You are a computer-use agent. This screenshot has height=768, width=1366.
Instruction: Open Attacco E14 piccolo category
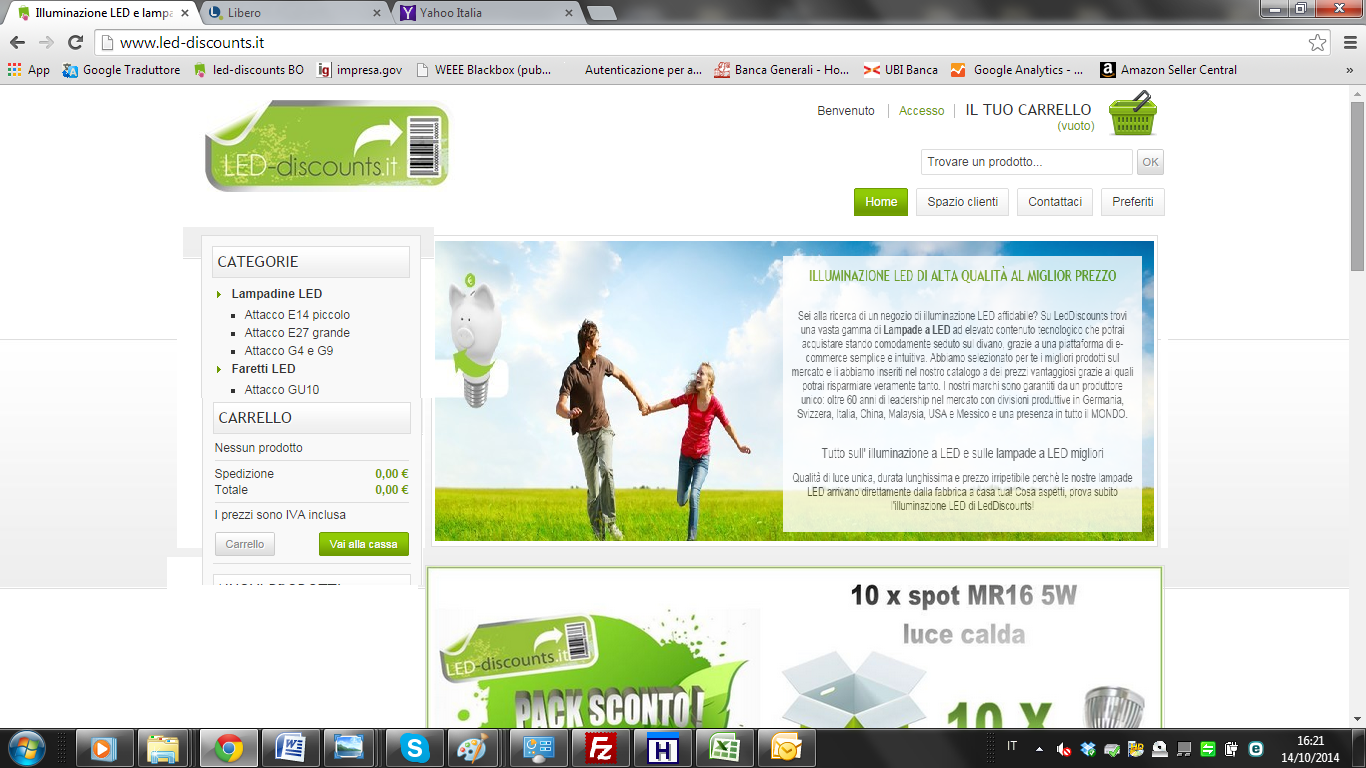pyautogui.click(x=297, y=315)
